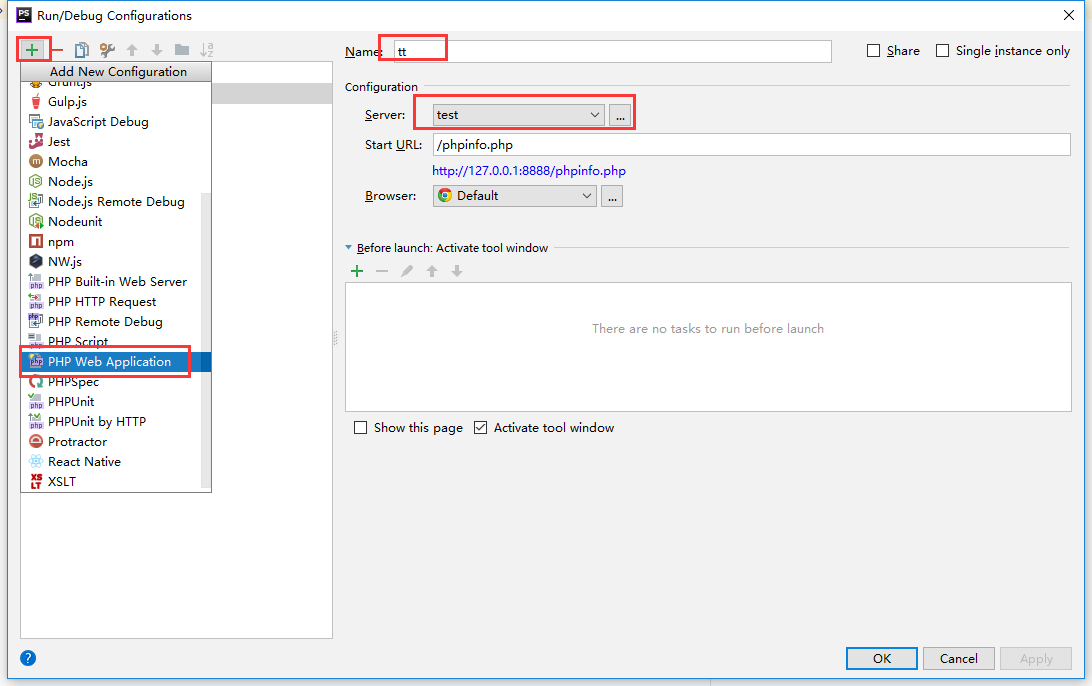Click the green Add New Configuration plus icon
The height and width of the screenshot is (686, 1092).
point(33,49)
